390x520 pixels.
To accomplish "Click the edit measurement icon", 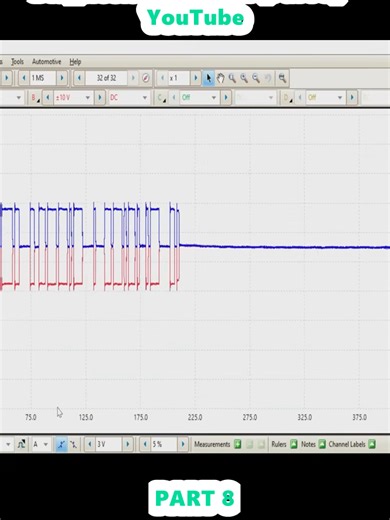I will coord(250,444).
